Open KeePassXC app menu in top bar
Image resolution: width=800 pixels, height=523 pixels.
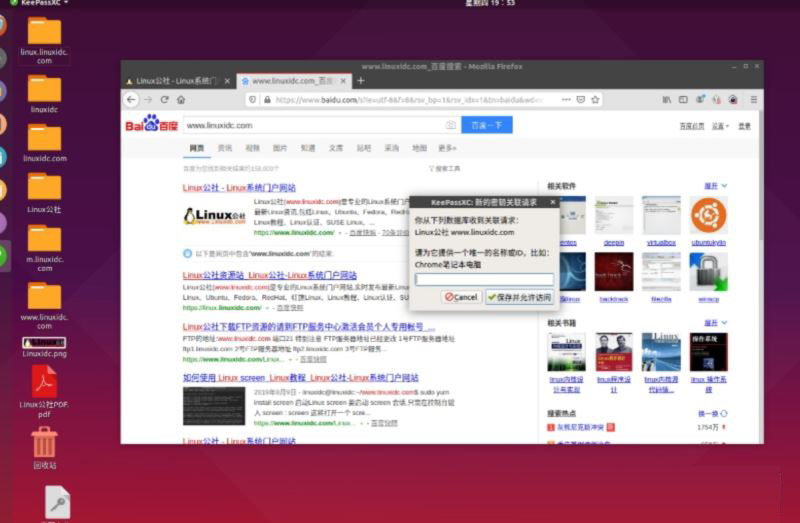coord(40,3)
